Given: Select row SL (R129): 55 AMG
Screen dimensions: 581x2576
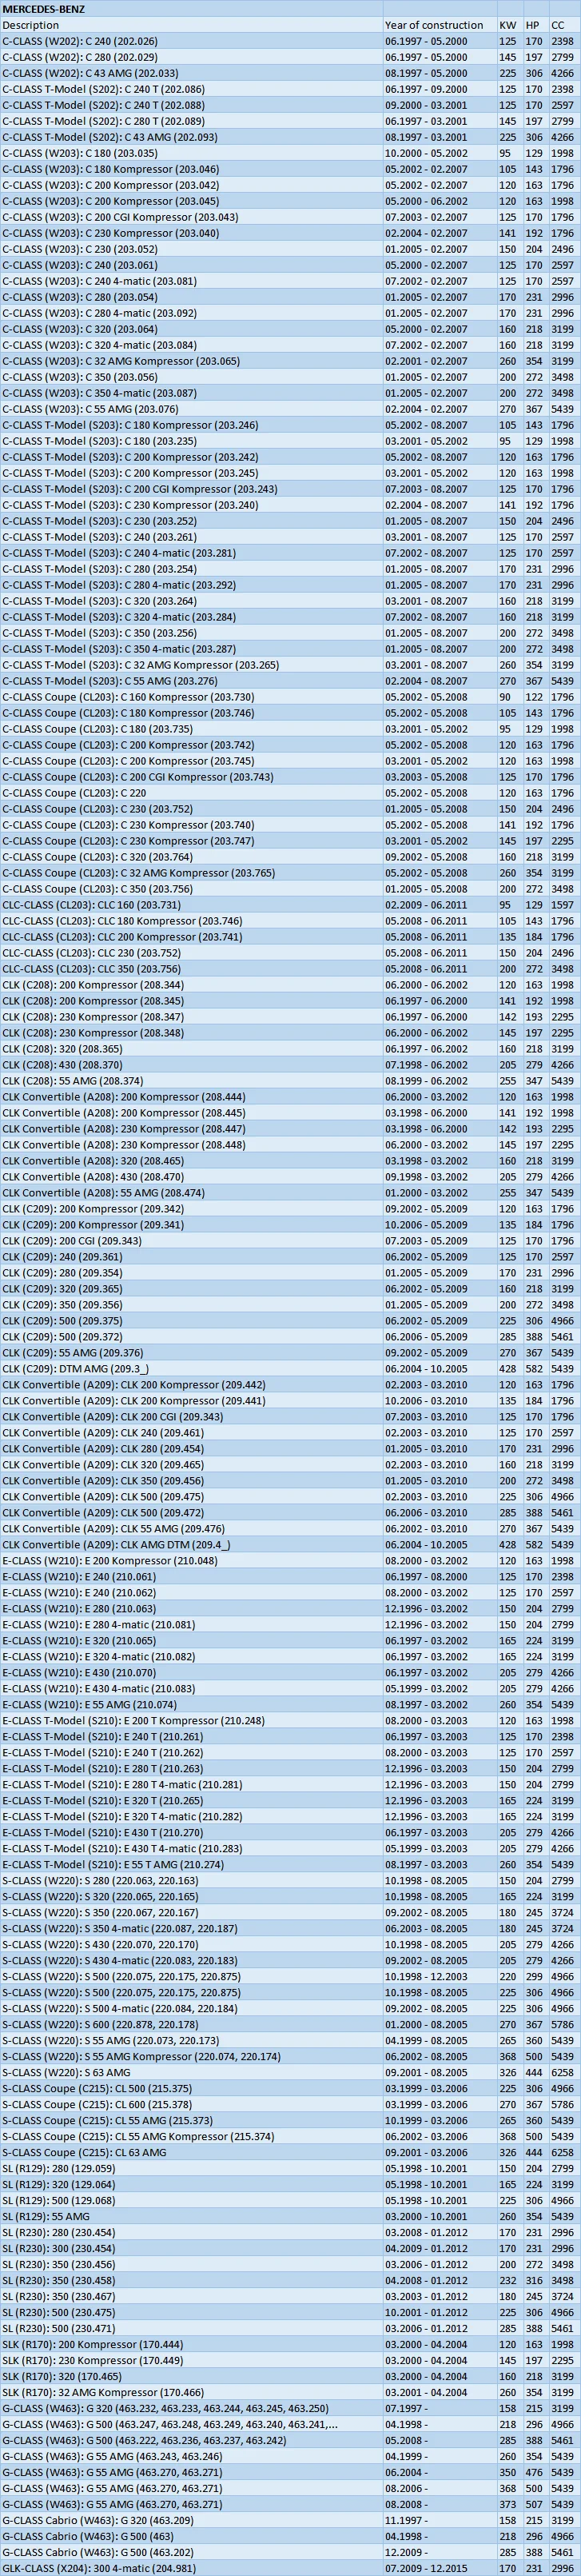Looking at the screenshot, I should [x=290, y=2217].
